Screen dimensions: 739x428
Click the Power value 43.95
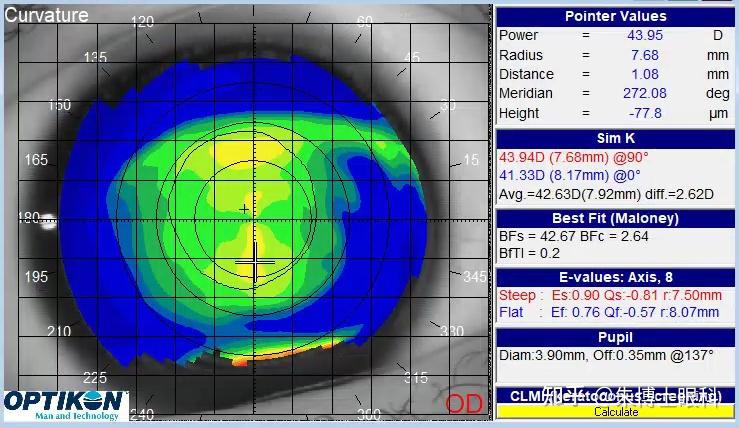click(x=645, y=35)
